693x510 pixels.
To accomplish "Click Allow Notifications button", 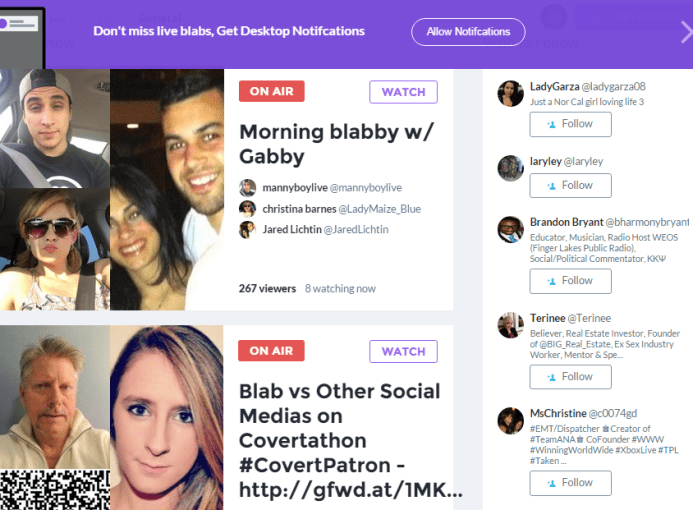I will click(x=468, y=32).
